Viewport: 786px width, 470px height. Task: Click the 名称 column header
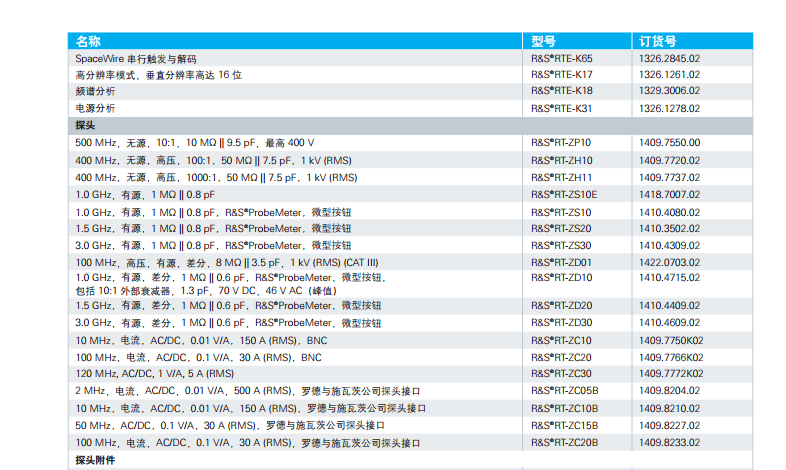click(x=88, y=41)
